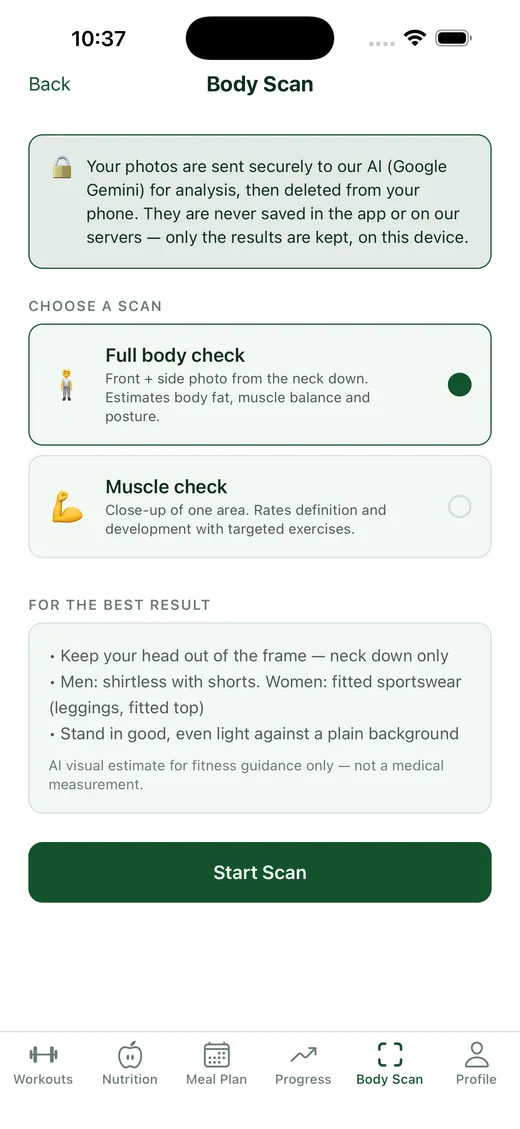Open the Workouts dumbbell icon

(x=43, y=1055)
